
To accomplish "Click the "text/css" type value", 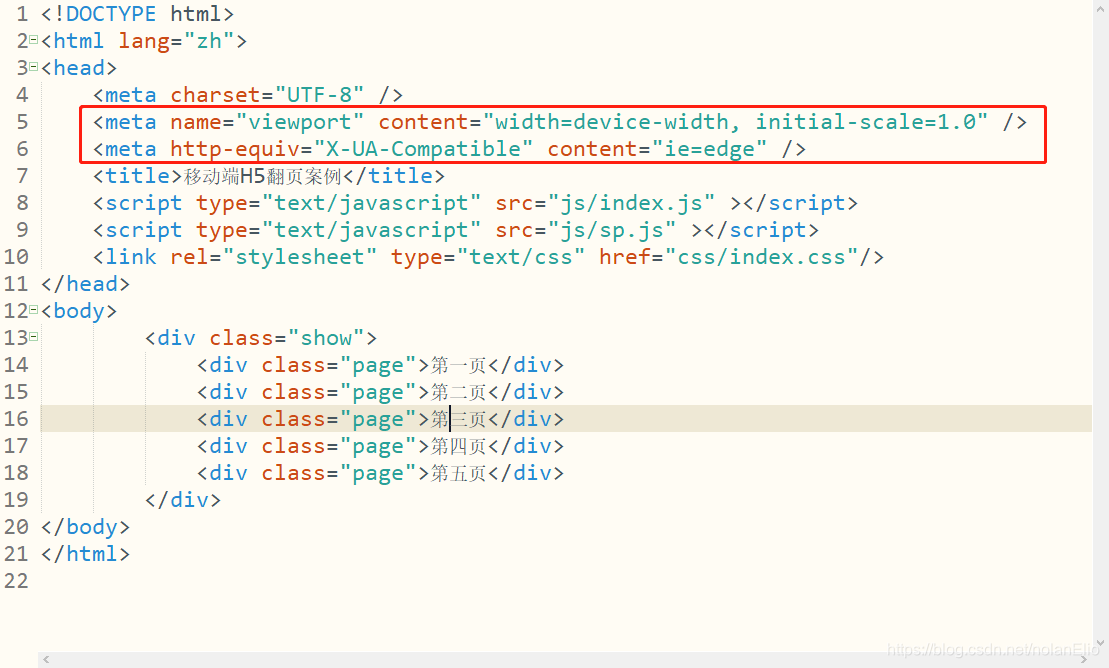I will pos(521,257).
